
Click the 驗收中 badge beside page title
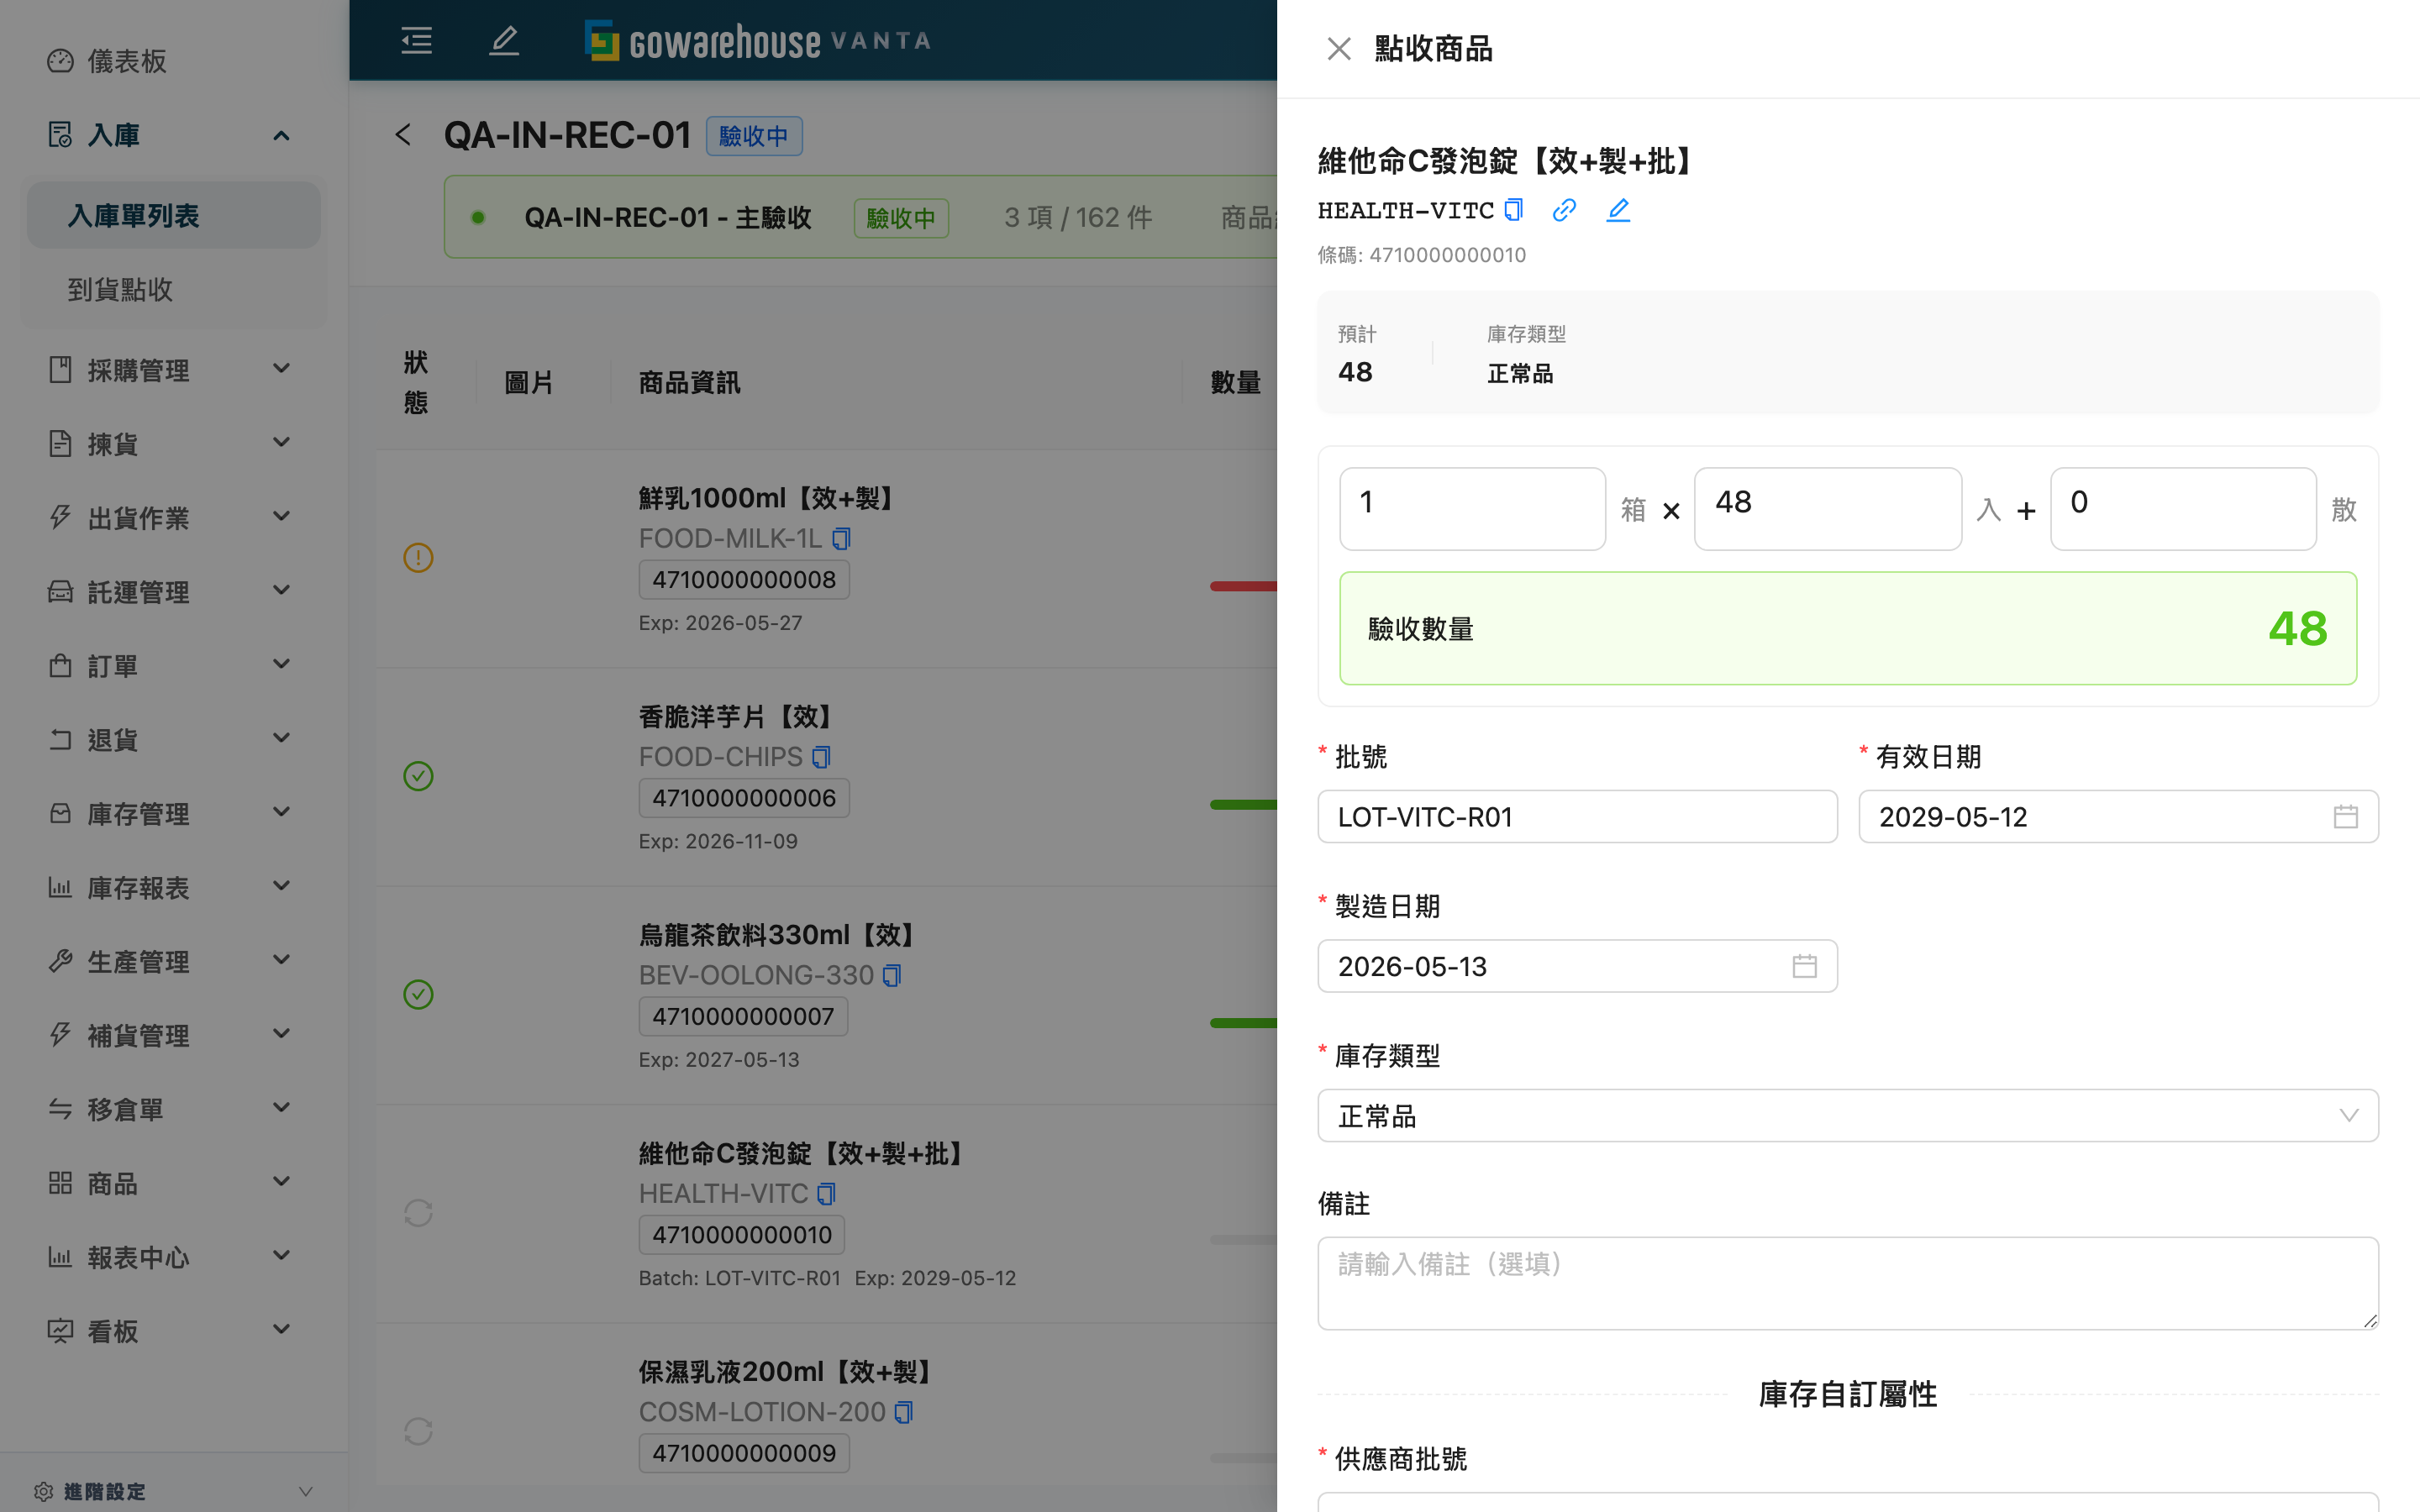pos(754,136)
